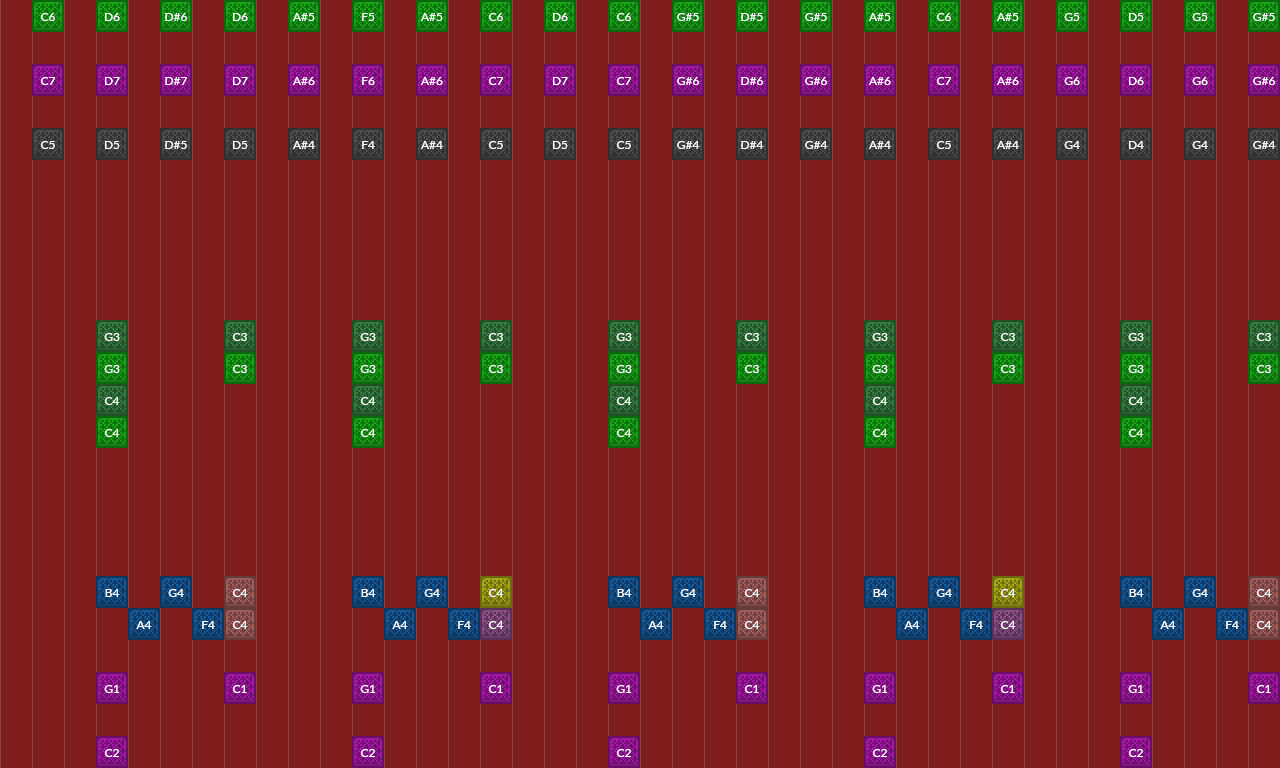Click the D#7 note in the second row
Screen dimensions: 1280x768
175,80
